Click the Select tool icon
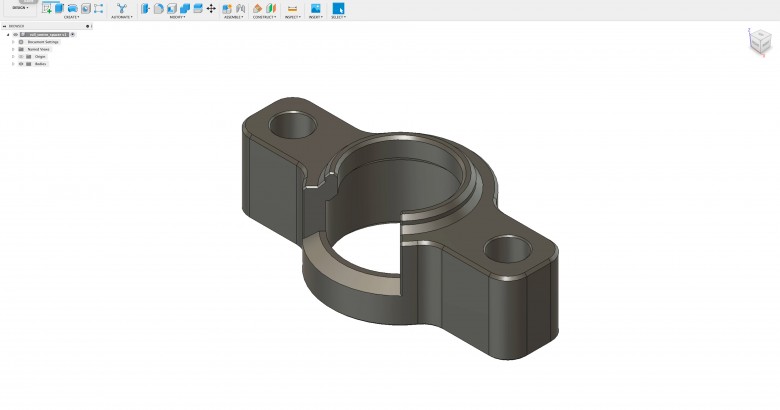Viewport: 780px width, 410px height. point(338,8)
